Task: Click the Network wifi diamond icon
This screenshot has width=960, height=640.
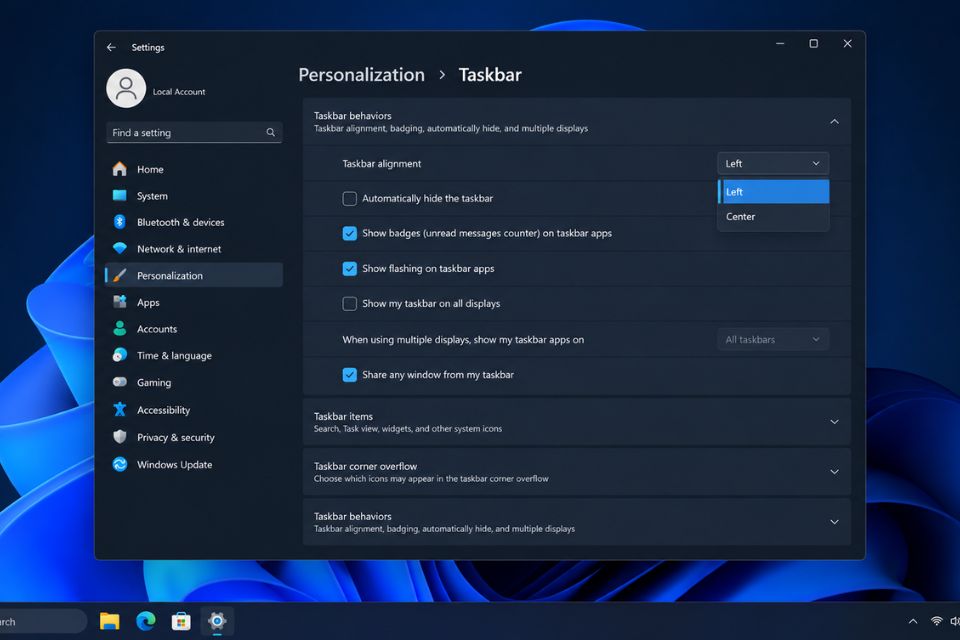Action: [120, 248]
